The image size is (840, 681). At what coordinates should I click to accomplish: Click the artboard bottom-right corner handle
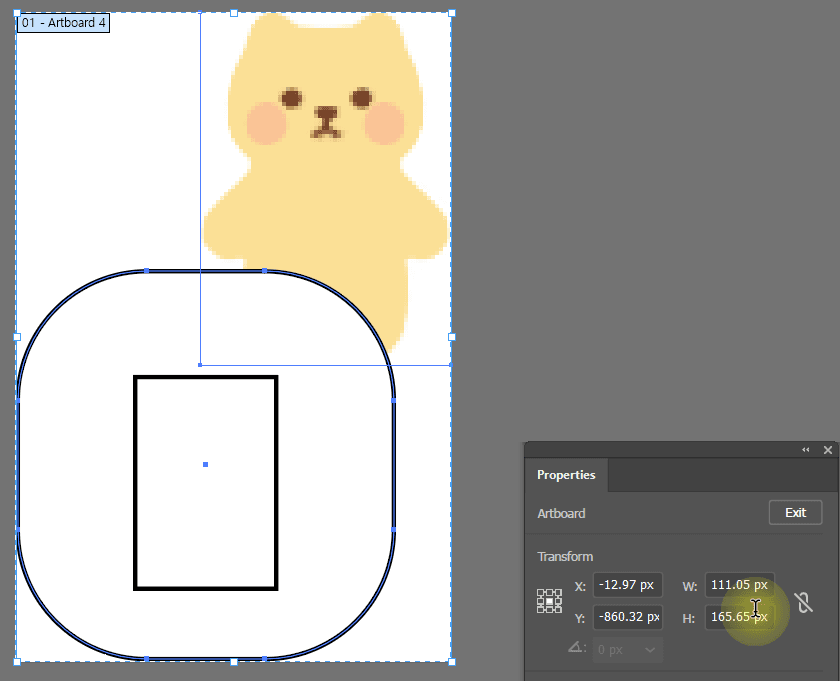click(x=452, y=662)
